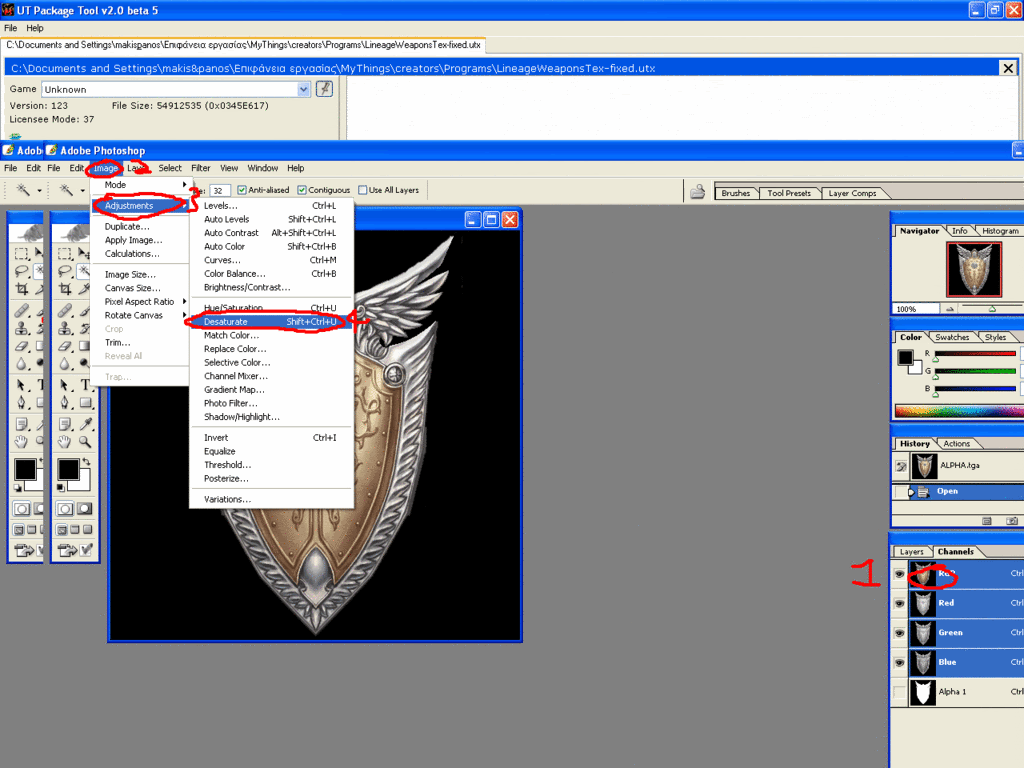This screenshot has width=1024, height=768.
Task: Expand the Mode submenu in Image menu
Action: [x=140, y=185]
